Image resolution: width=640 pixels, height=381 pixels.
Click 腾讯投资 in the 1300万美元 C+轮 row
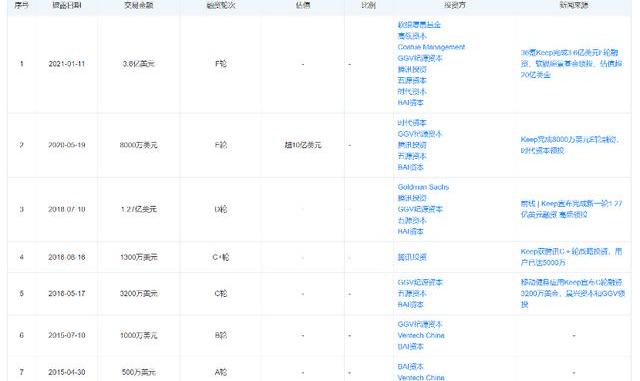(x=412, y=257)
